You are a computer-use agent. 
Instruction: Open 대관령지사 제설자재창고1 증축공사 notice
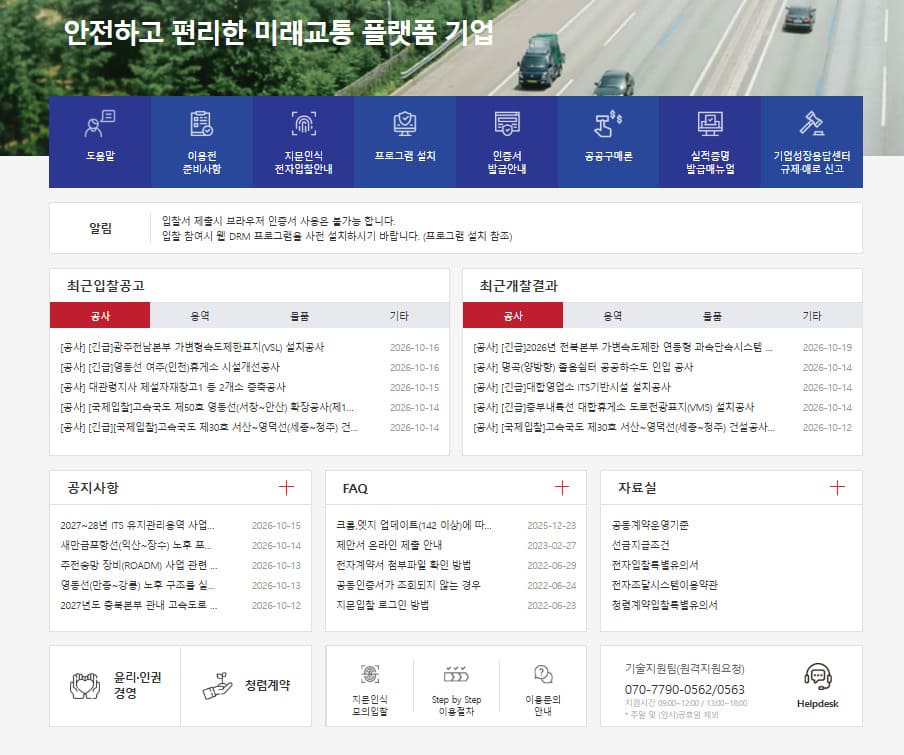173,387
